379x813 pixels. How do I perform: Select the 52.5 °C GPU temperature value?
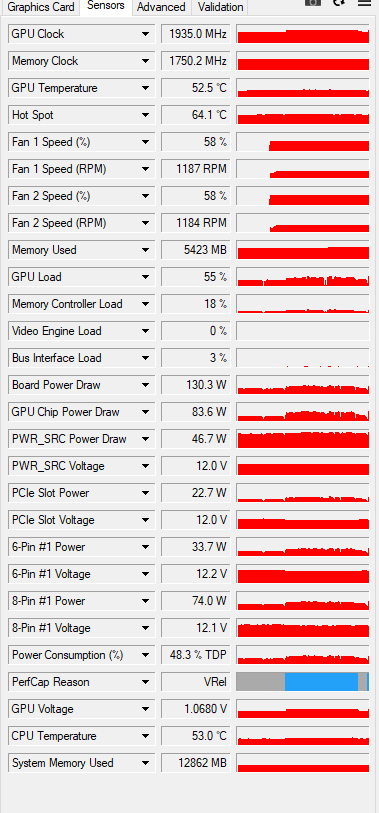(x=195, y=88)
